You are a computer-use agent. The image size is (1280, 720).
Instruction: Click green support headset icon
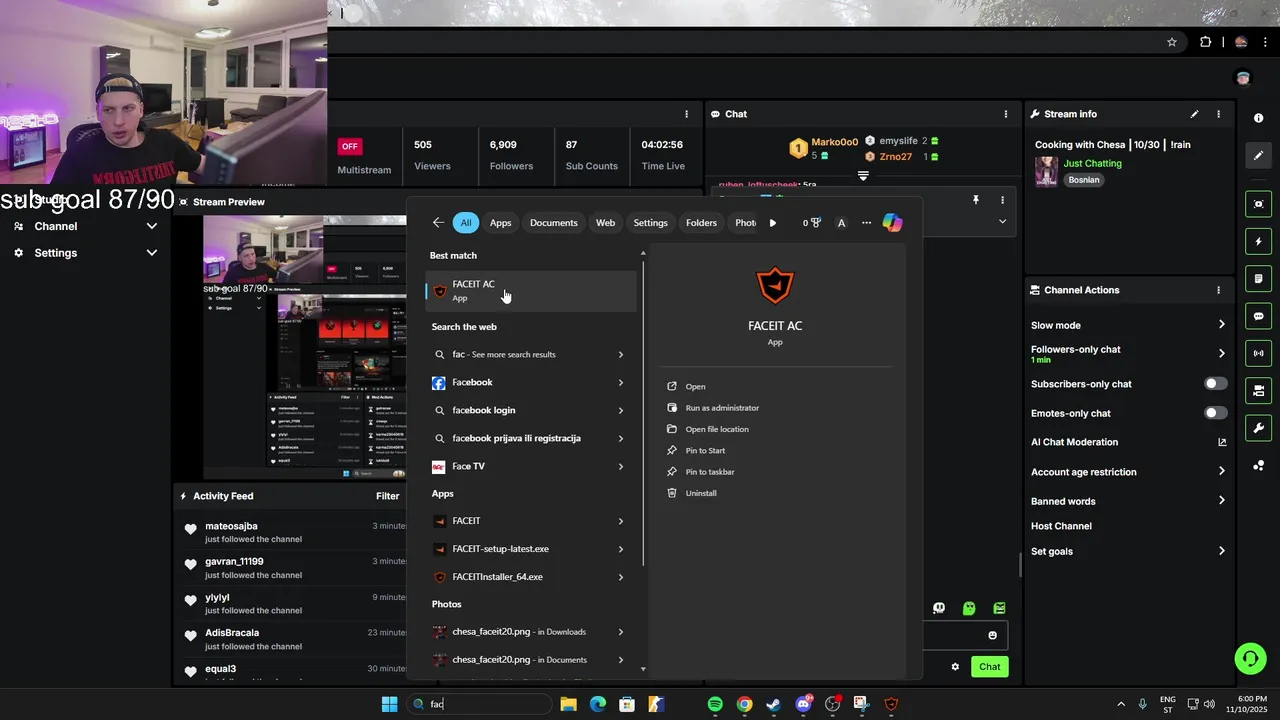(1250, 658)
